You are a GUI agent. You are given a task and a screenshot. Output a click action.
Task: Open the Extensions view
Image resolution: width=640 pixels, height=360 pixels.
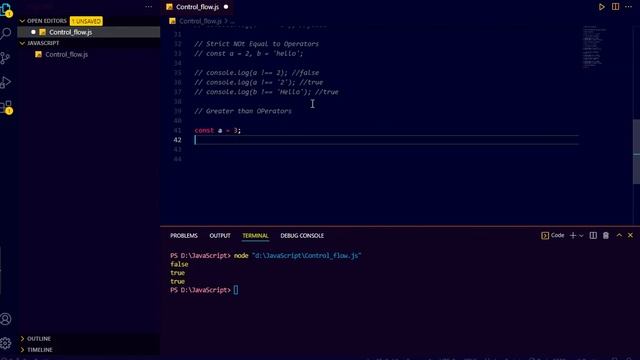(x=6, y=107)
